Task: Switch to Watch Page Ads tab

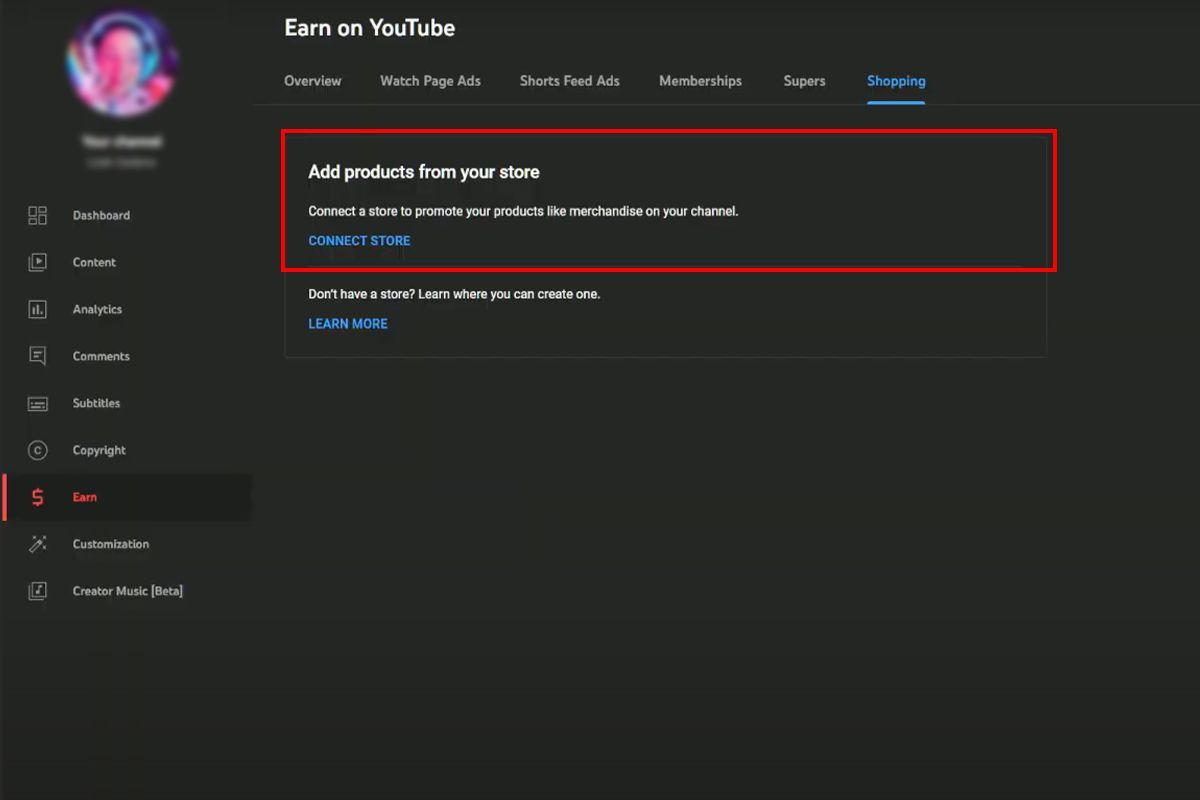Action: pos(430,81)
